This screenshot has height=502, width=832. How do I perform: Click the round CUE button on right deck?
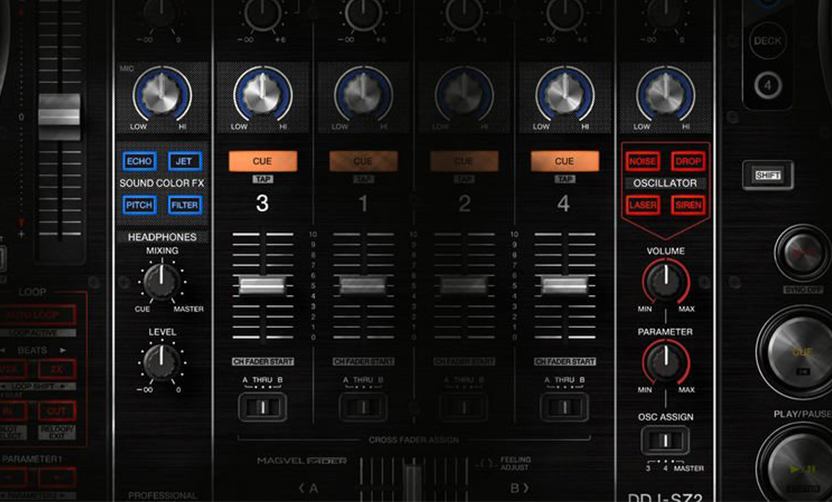click(801, 353)
